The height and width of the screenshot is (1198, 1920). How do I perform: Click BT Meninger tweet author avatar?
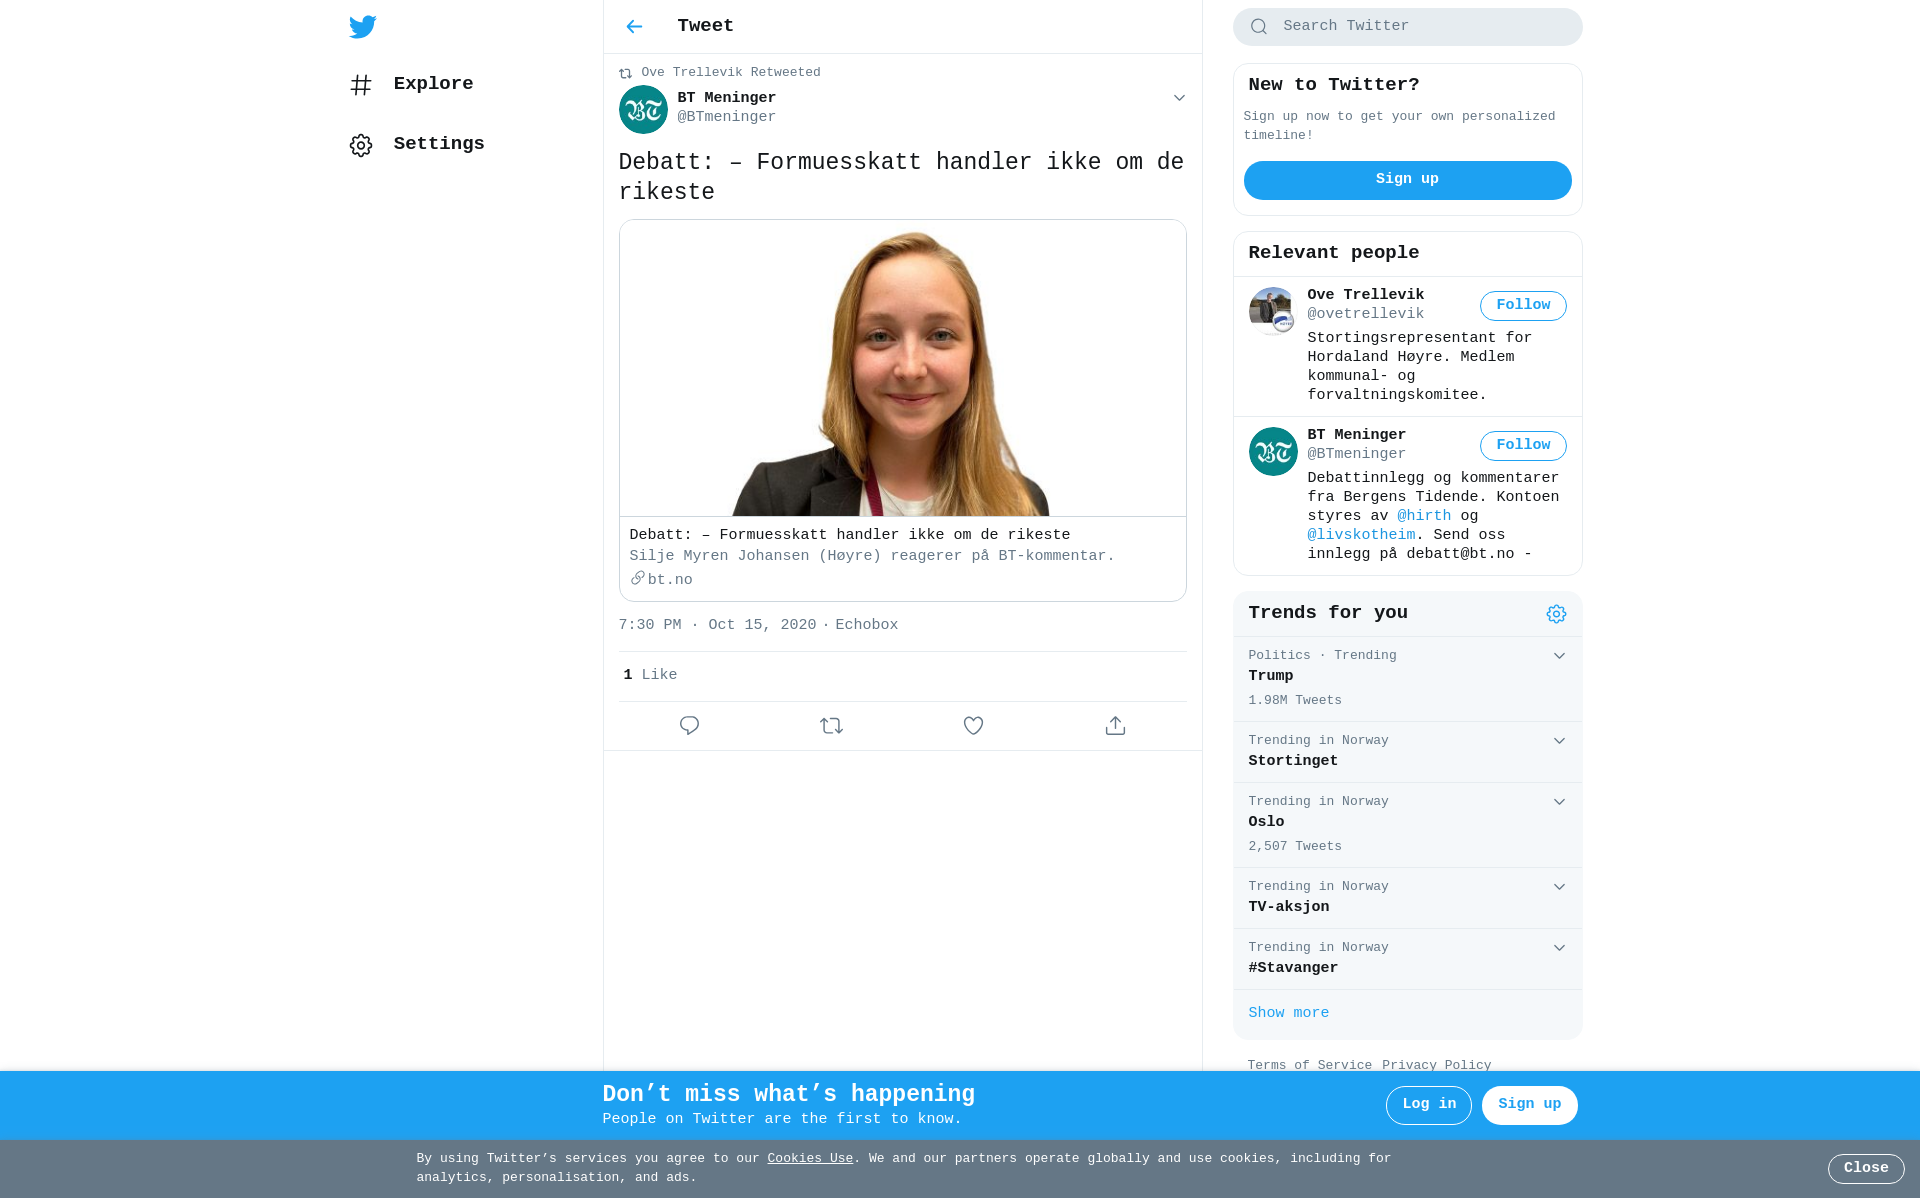click(x=643, y=109)
